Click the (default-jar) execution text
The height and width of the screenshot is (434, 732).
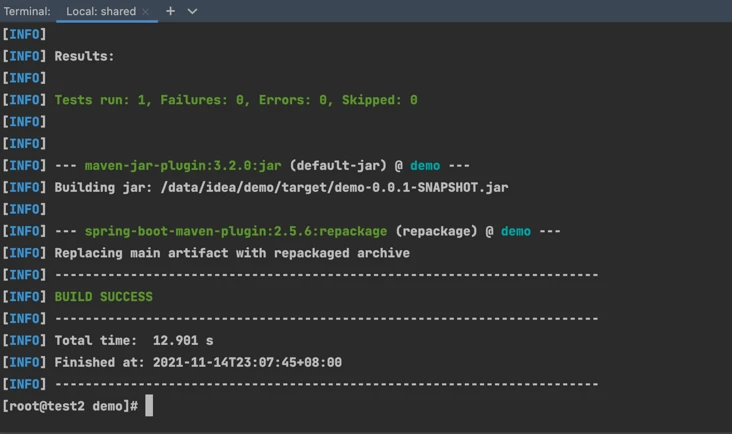338,166
